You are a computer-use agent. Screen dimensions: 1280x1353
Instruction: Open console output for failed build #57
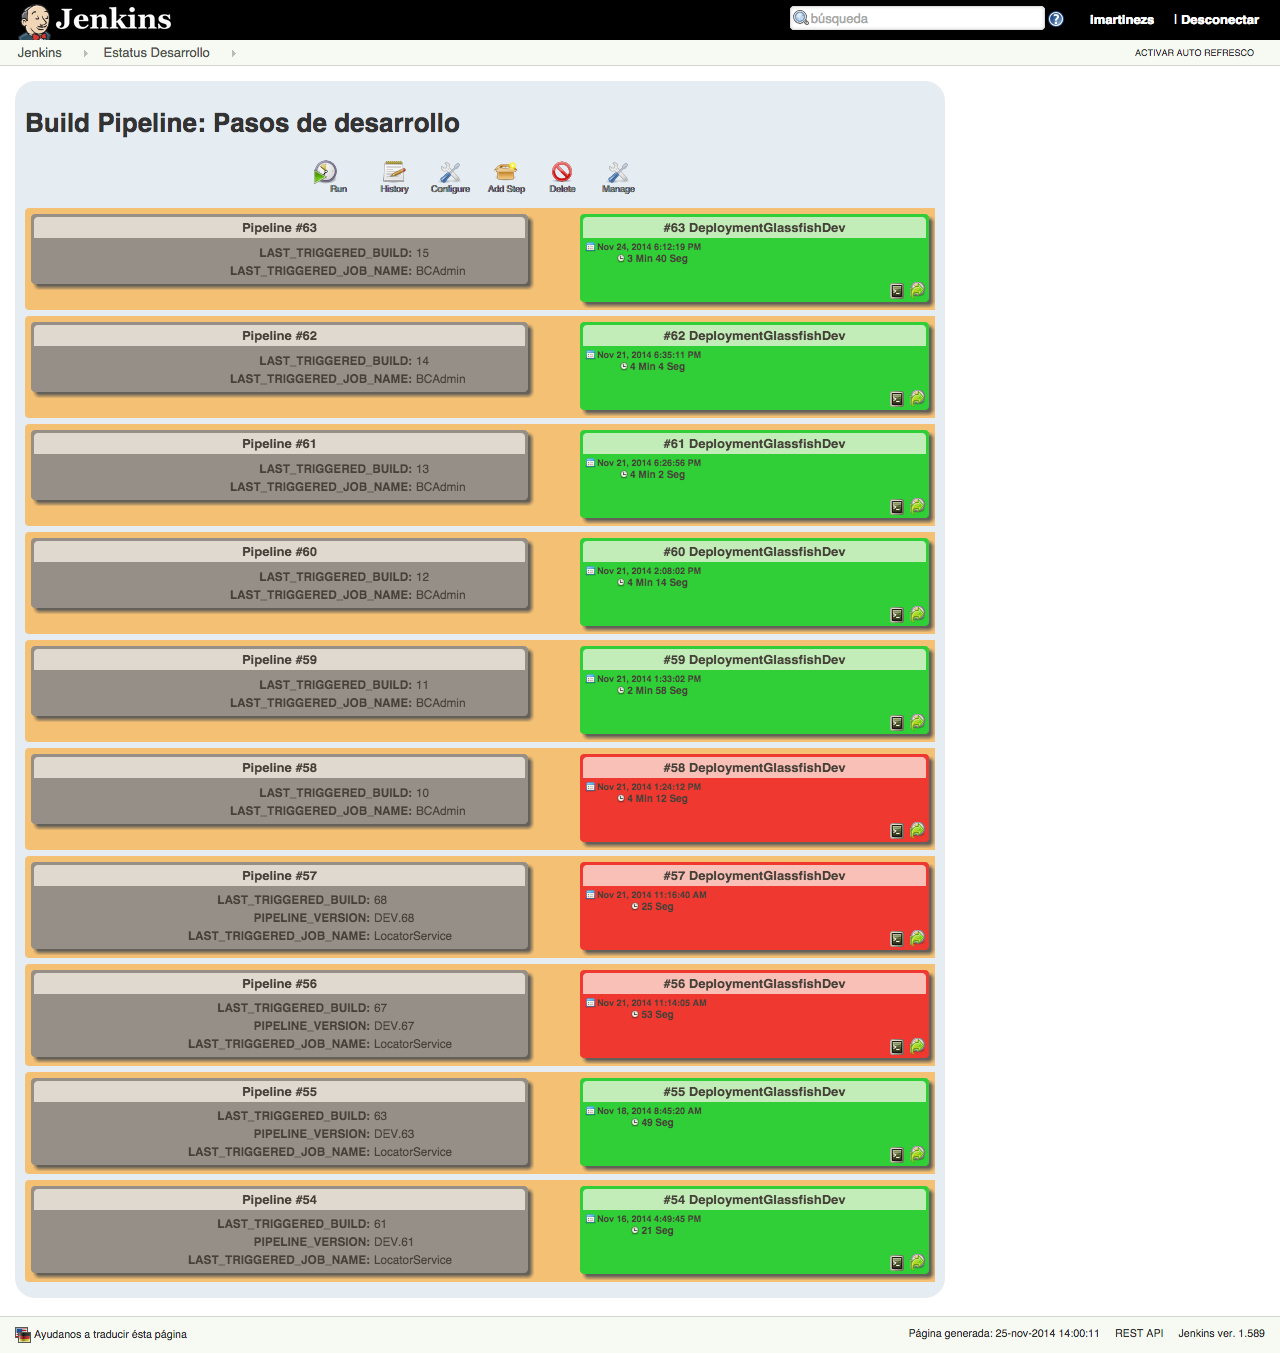pos(897,939)
